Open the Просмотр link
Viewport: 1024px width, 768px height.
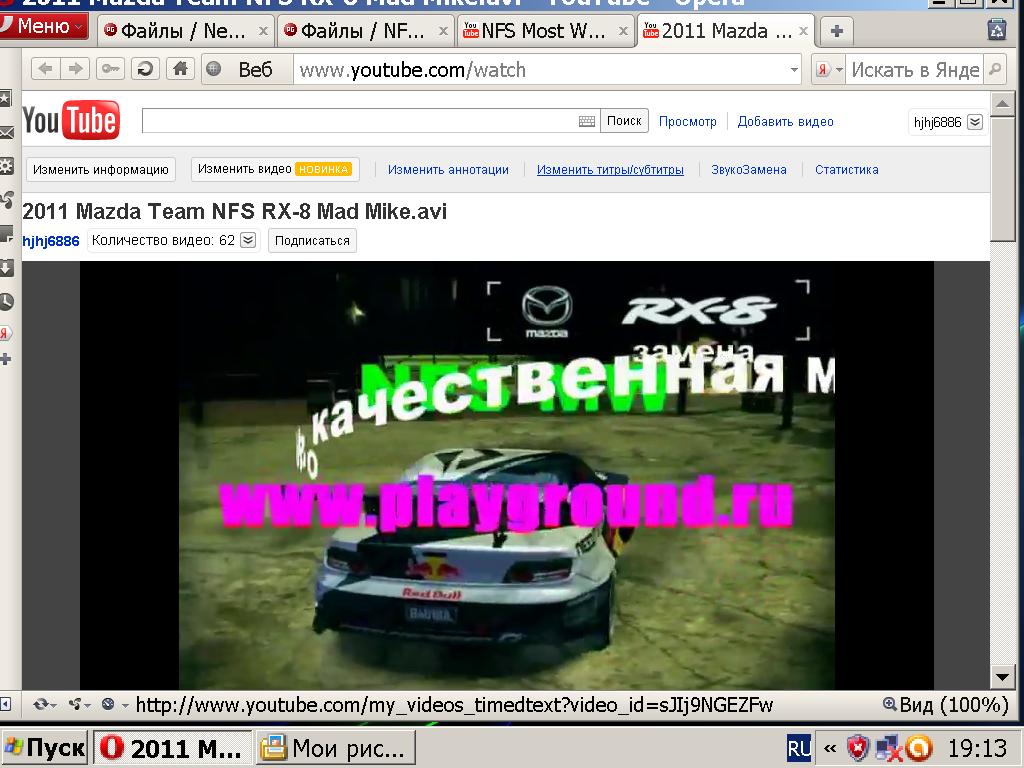687,121
